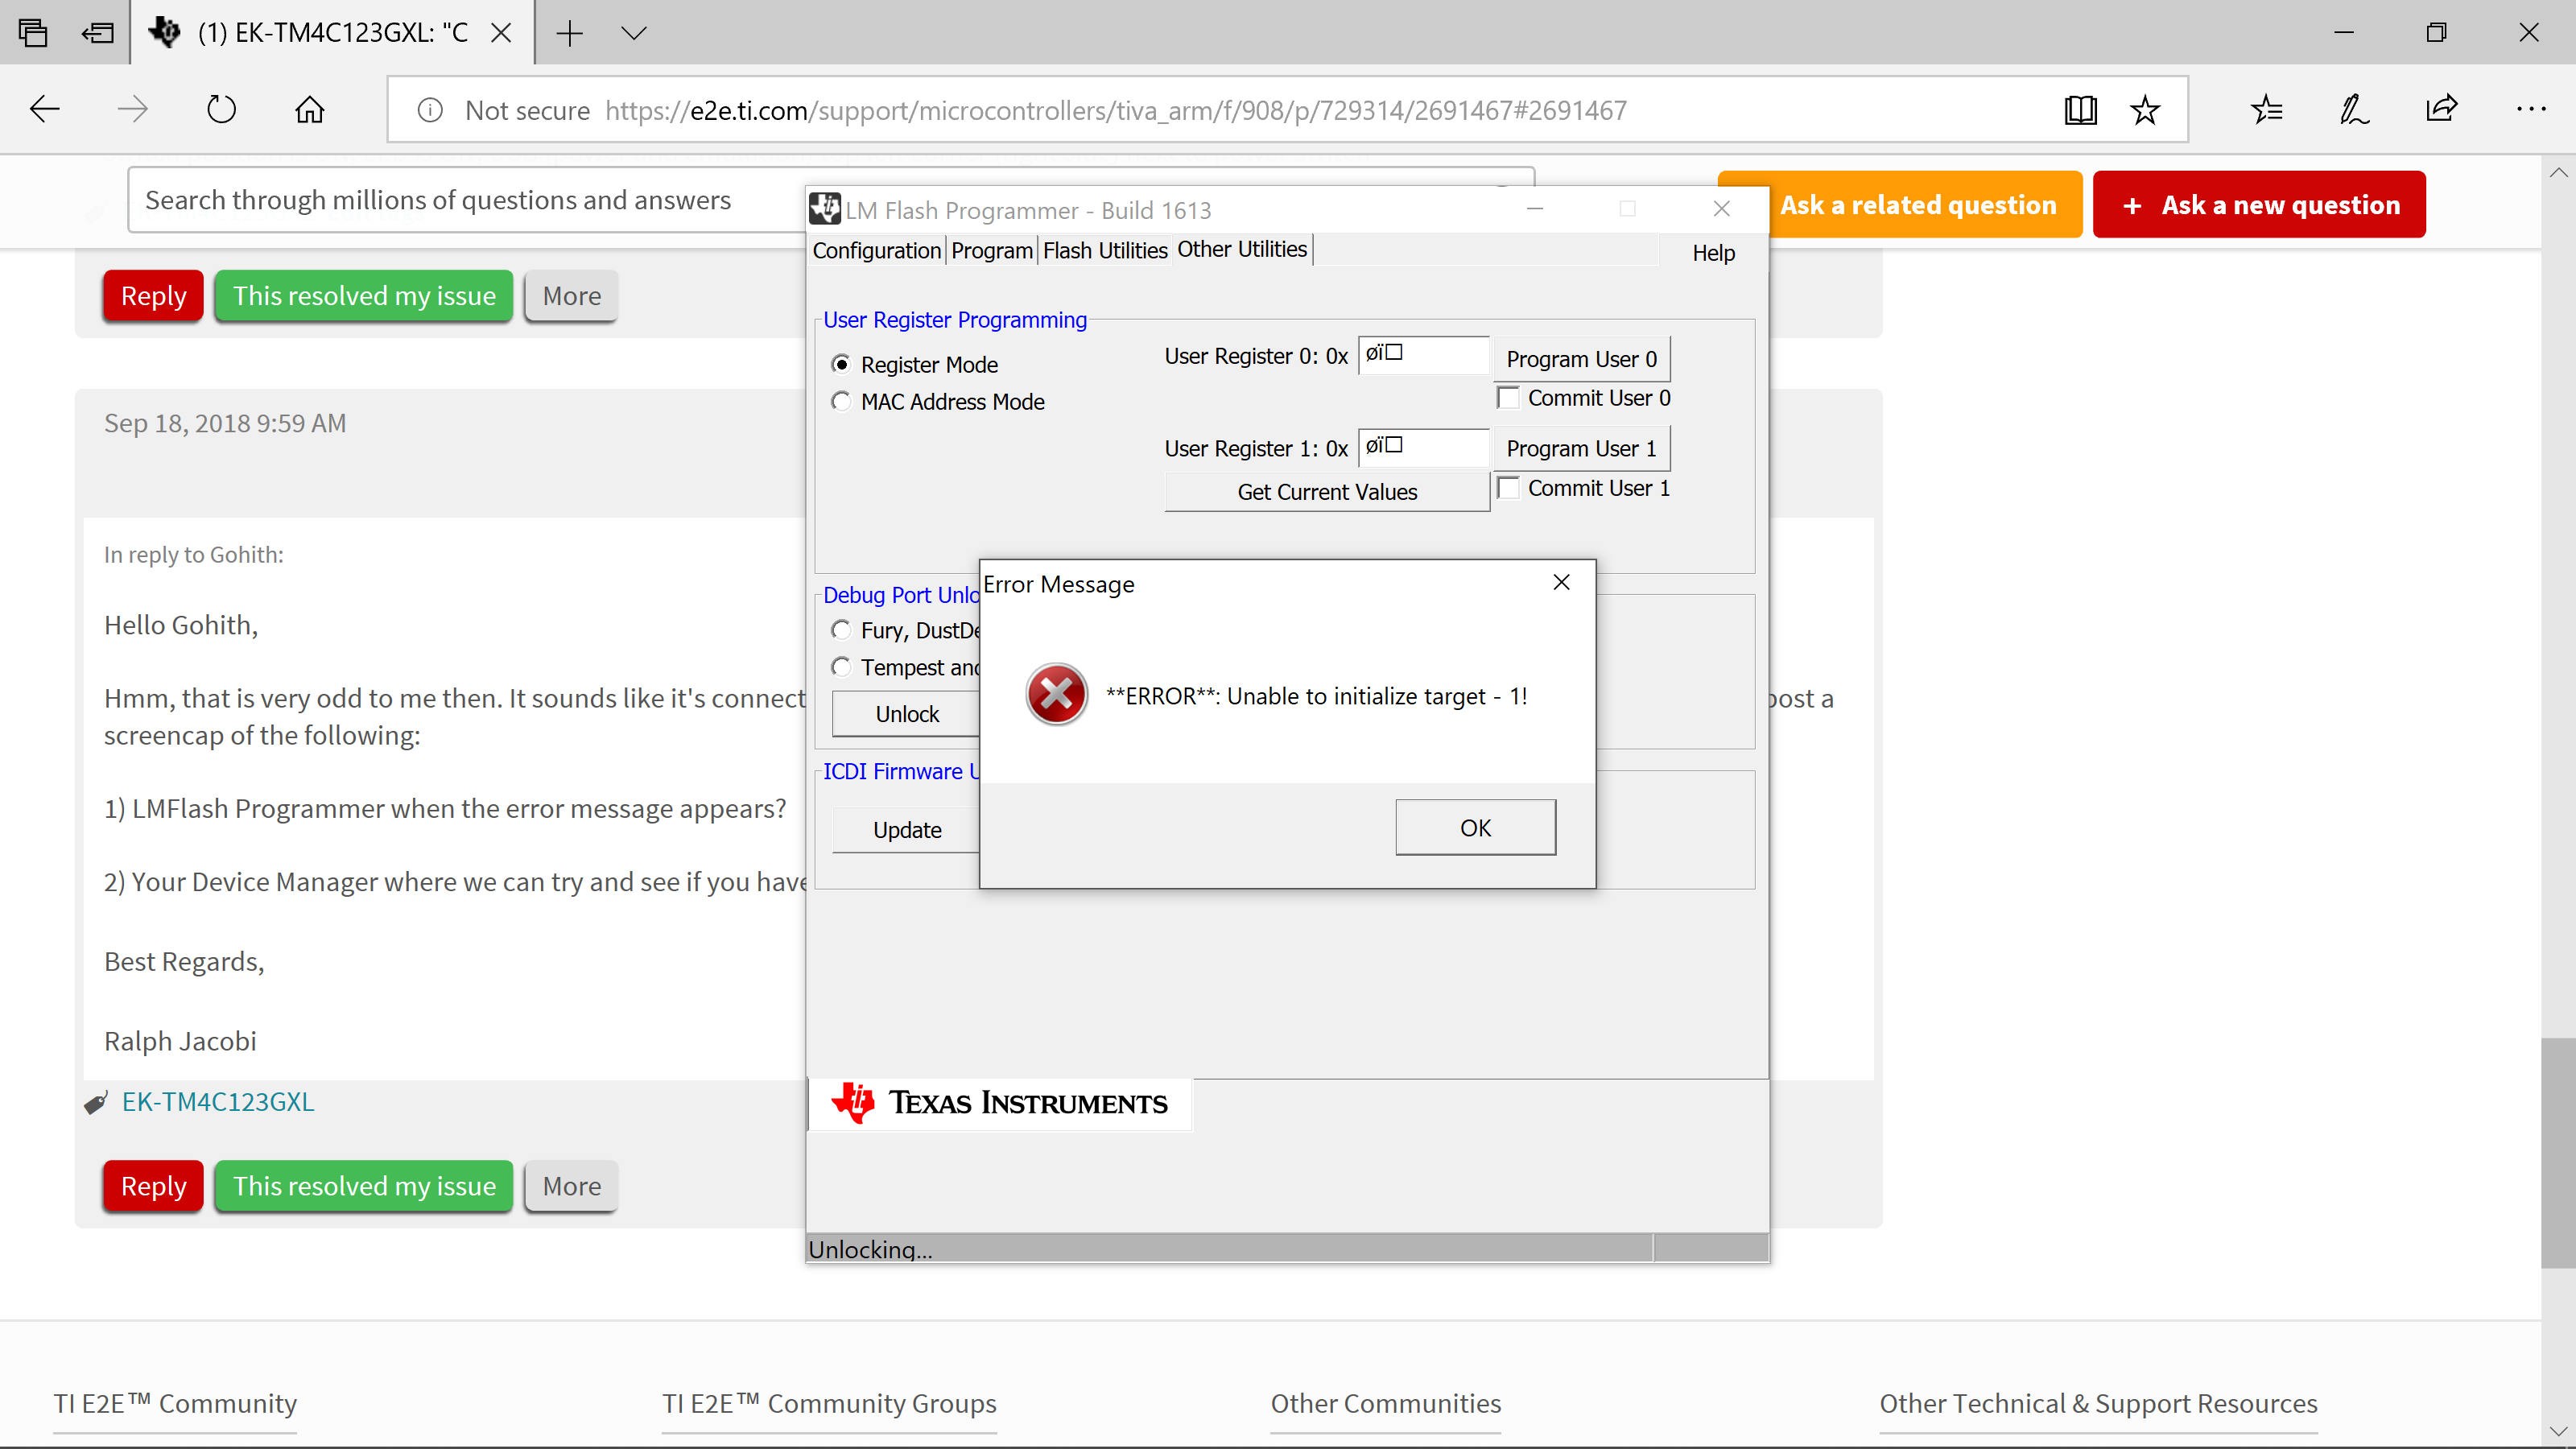Click the scrollbar down arrow
Screen dimensions: 2576x1449
click(2558, 1430)
